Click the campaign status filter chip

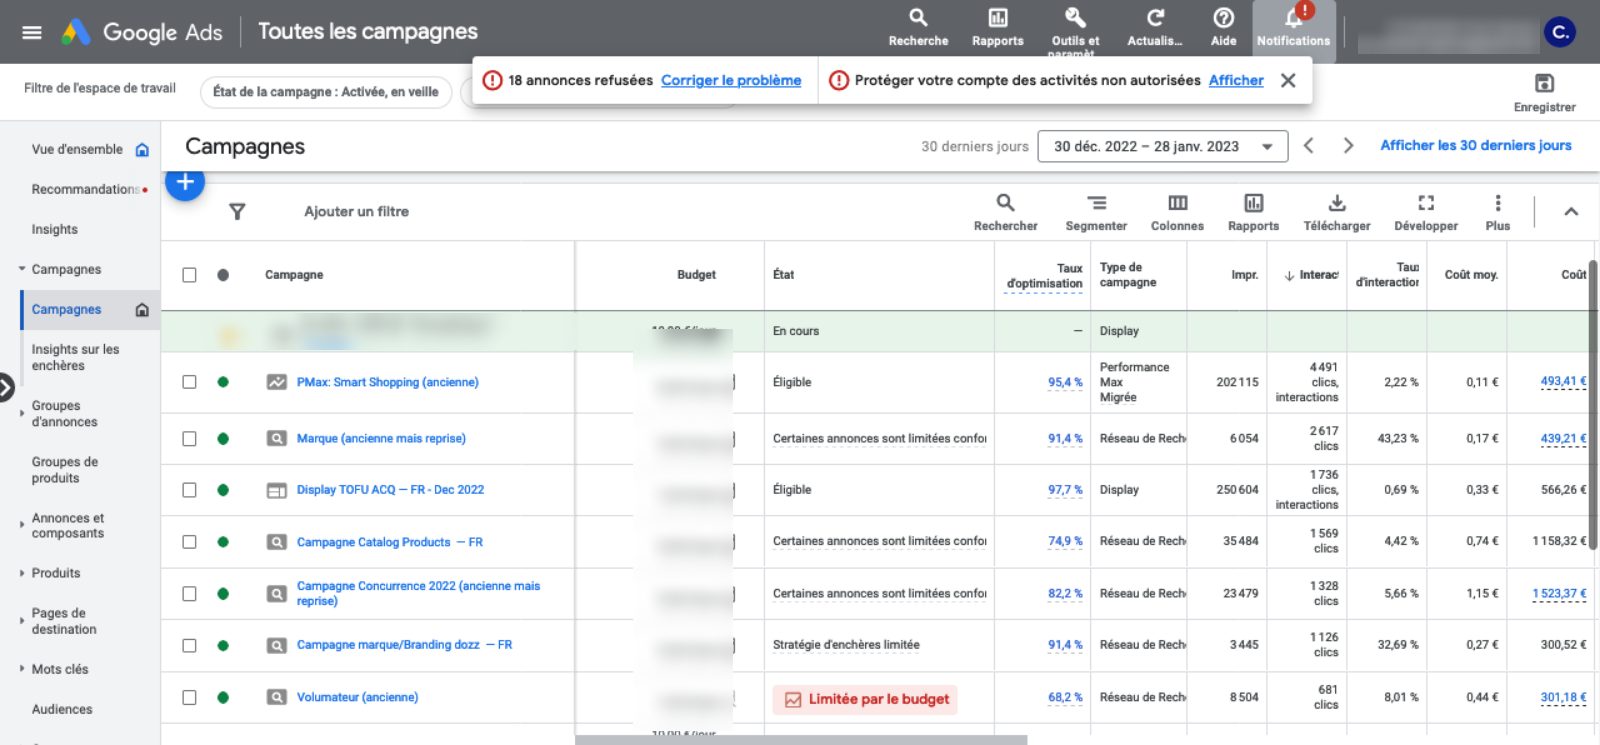(326, 91)
